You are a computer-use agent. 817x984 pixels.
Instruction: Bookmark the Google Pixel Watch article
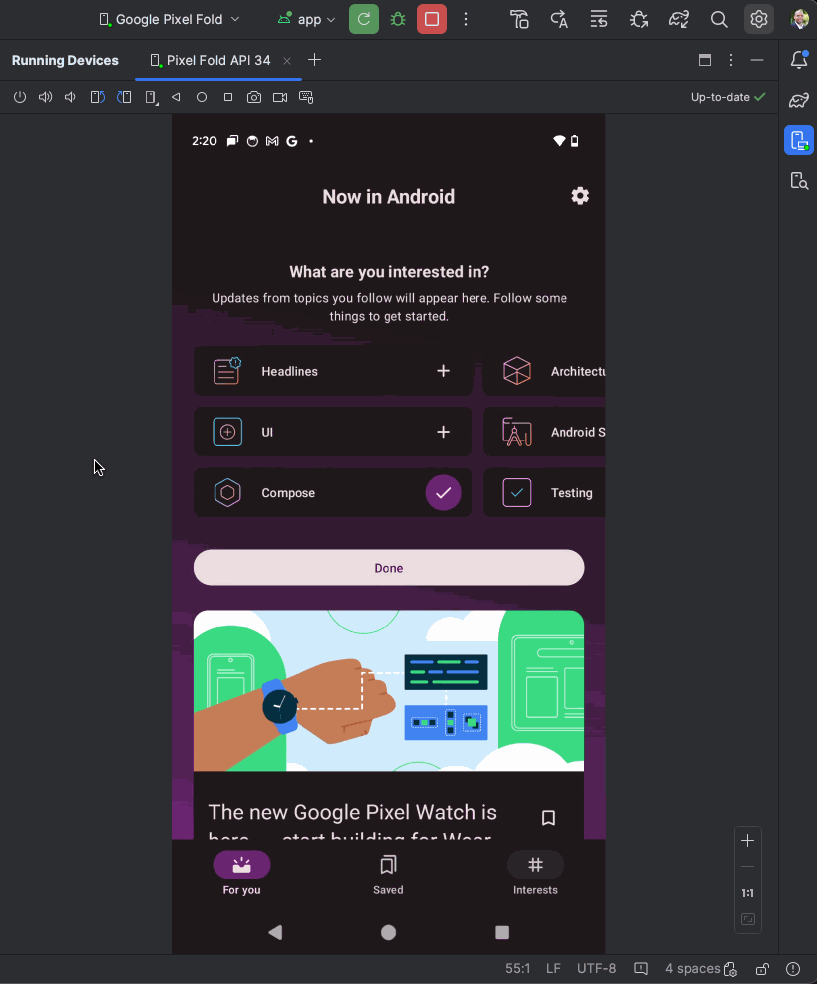tap(548, 818)
